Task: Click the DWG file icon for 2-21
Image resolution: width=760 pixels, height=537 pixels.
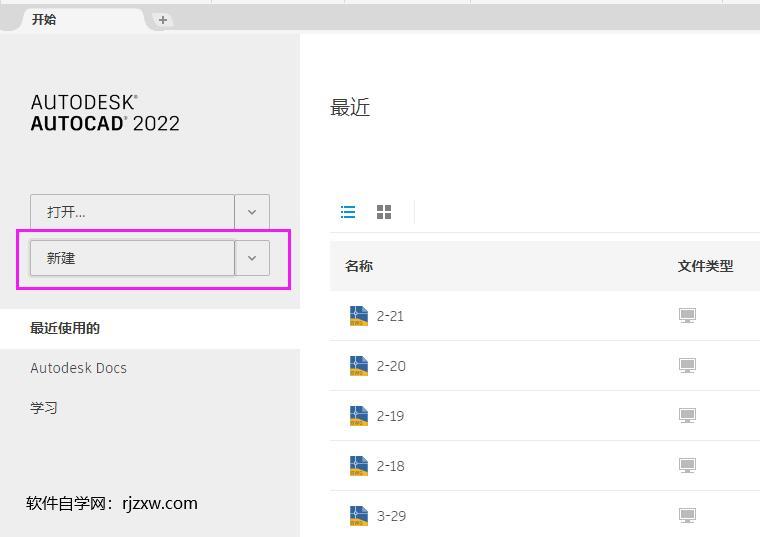Action: point(359,316)
